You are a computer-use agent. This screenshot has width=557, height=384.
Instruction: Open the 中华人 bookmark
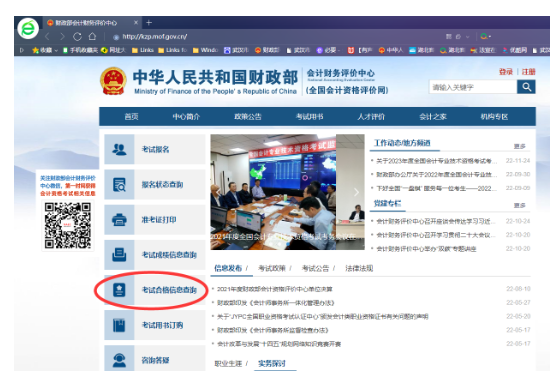point(391,50)
